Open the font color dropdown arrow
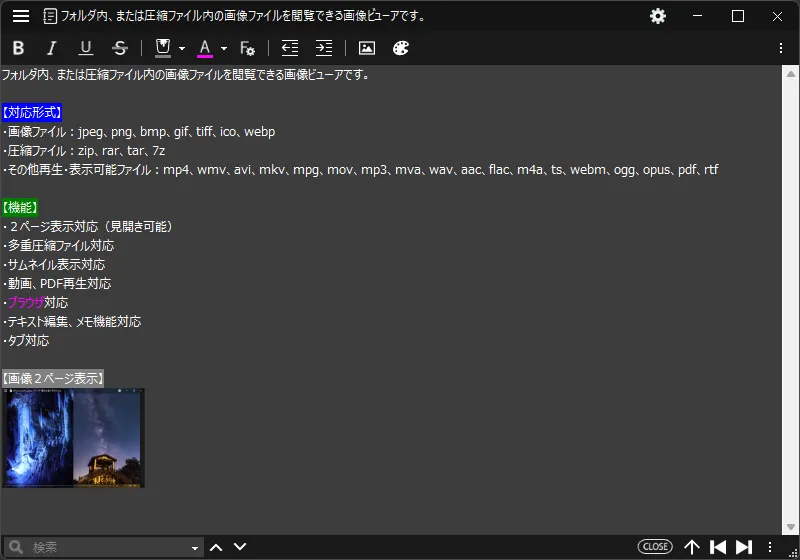Image resolution: width=800 pixels, height=560 pixels. pyautogui.click(x=224, y=48)
